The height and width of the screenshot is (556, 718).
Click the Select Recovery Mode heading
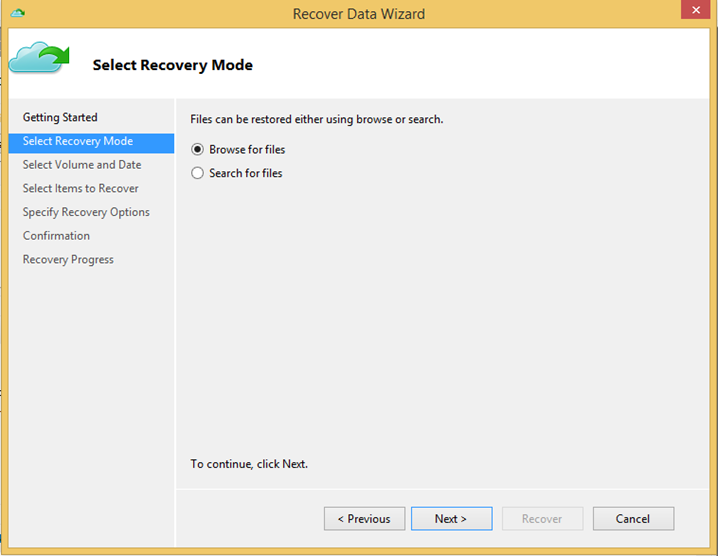pyautogui.click(x=173, y=65)
